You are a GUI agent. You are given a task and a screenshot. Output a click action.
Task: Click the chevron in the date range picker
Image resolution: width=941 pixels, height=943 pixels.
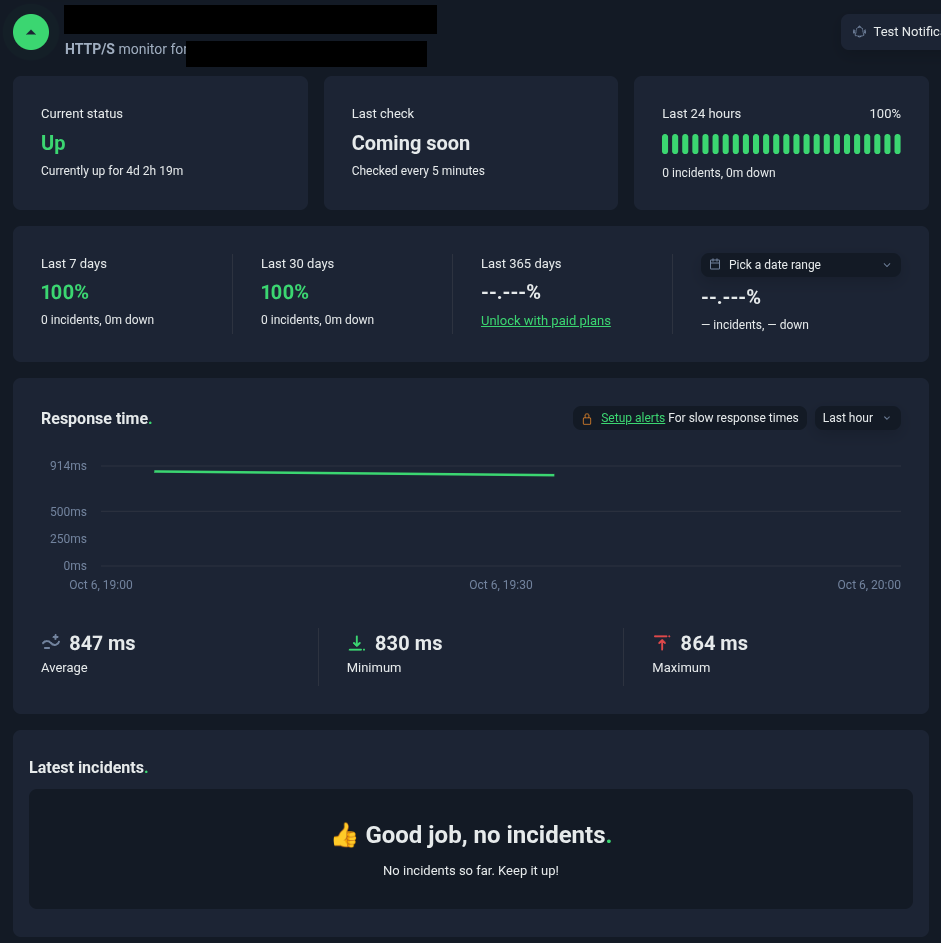point(887,265)
